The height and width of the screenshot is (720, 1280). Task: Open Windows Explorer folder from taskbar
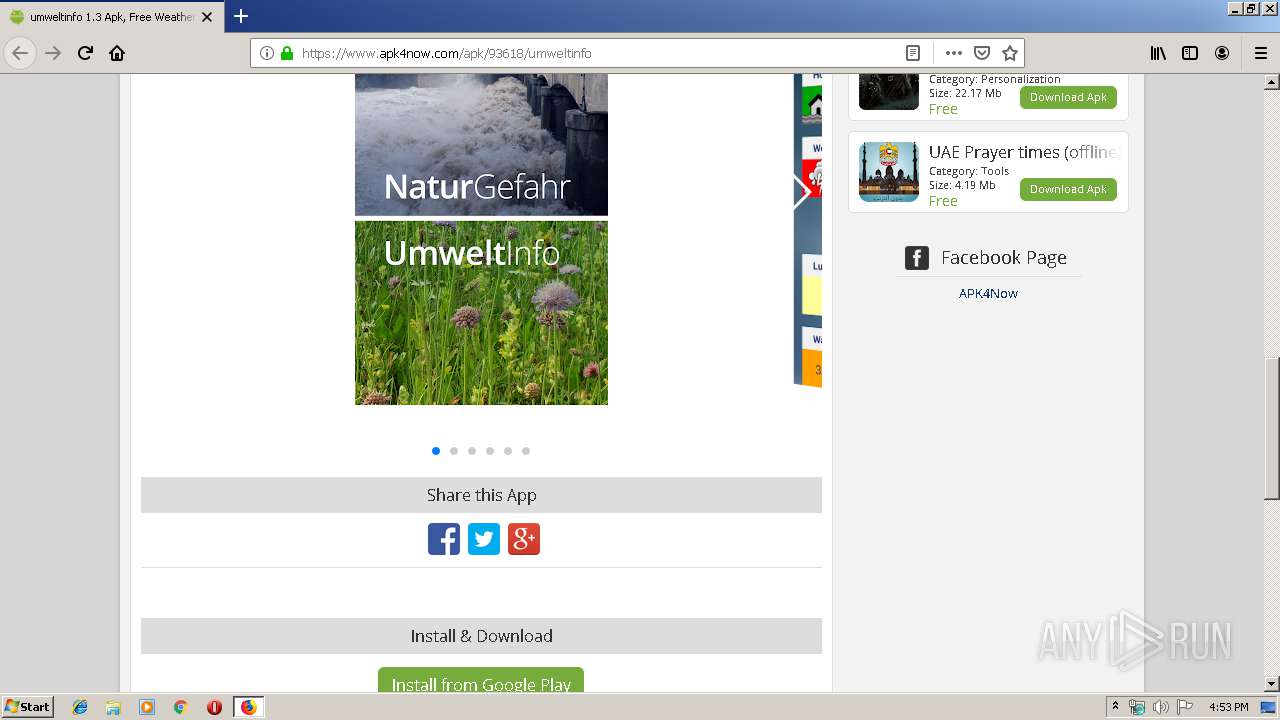pos(113,707)
